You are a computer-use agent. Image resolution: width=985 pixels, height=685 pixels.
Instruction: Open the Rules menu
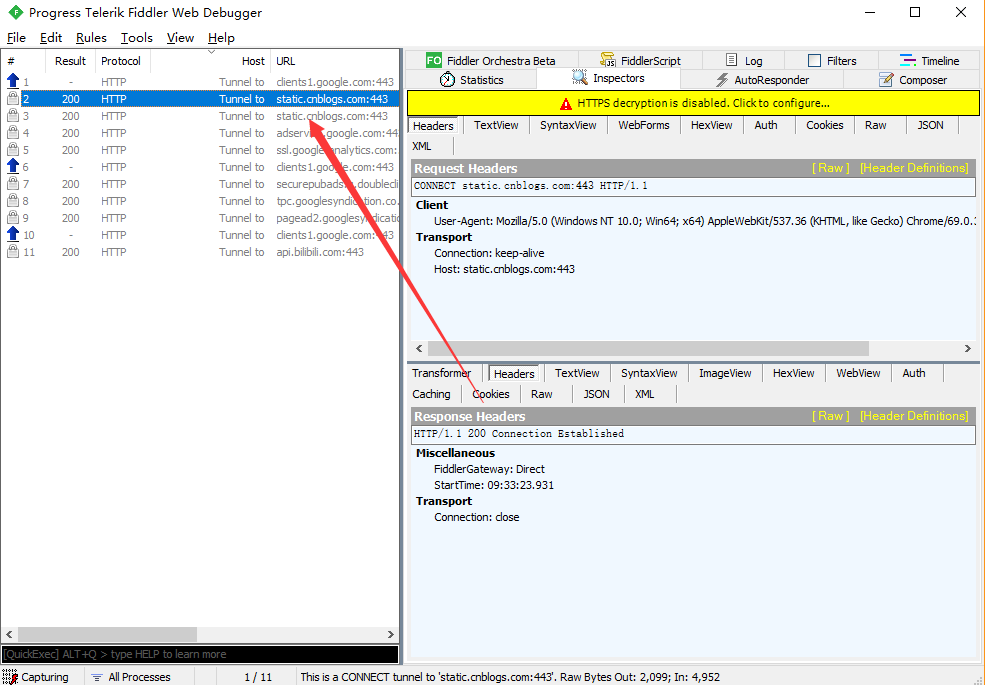click(91, 38)
